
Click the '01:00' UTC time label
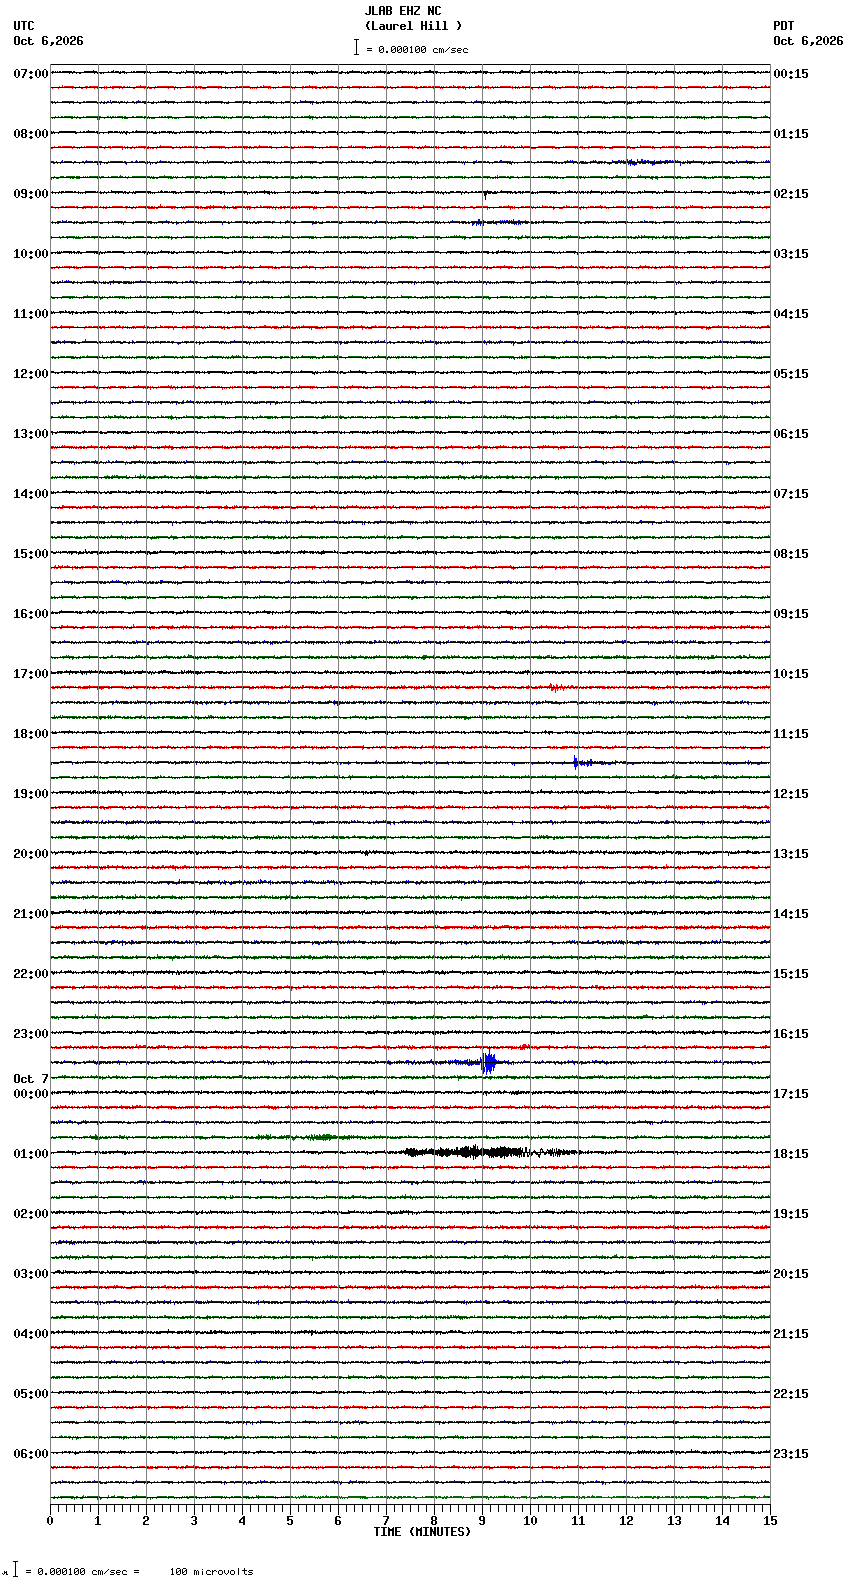(x=30, y=1154)
